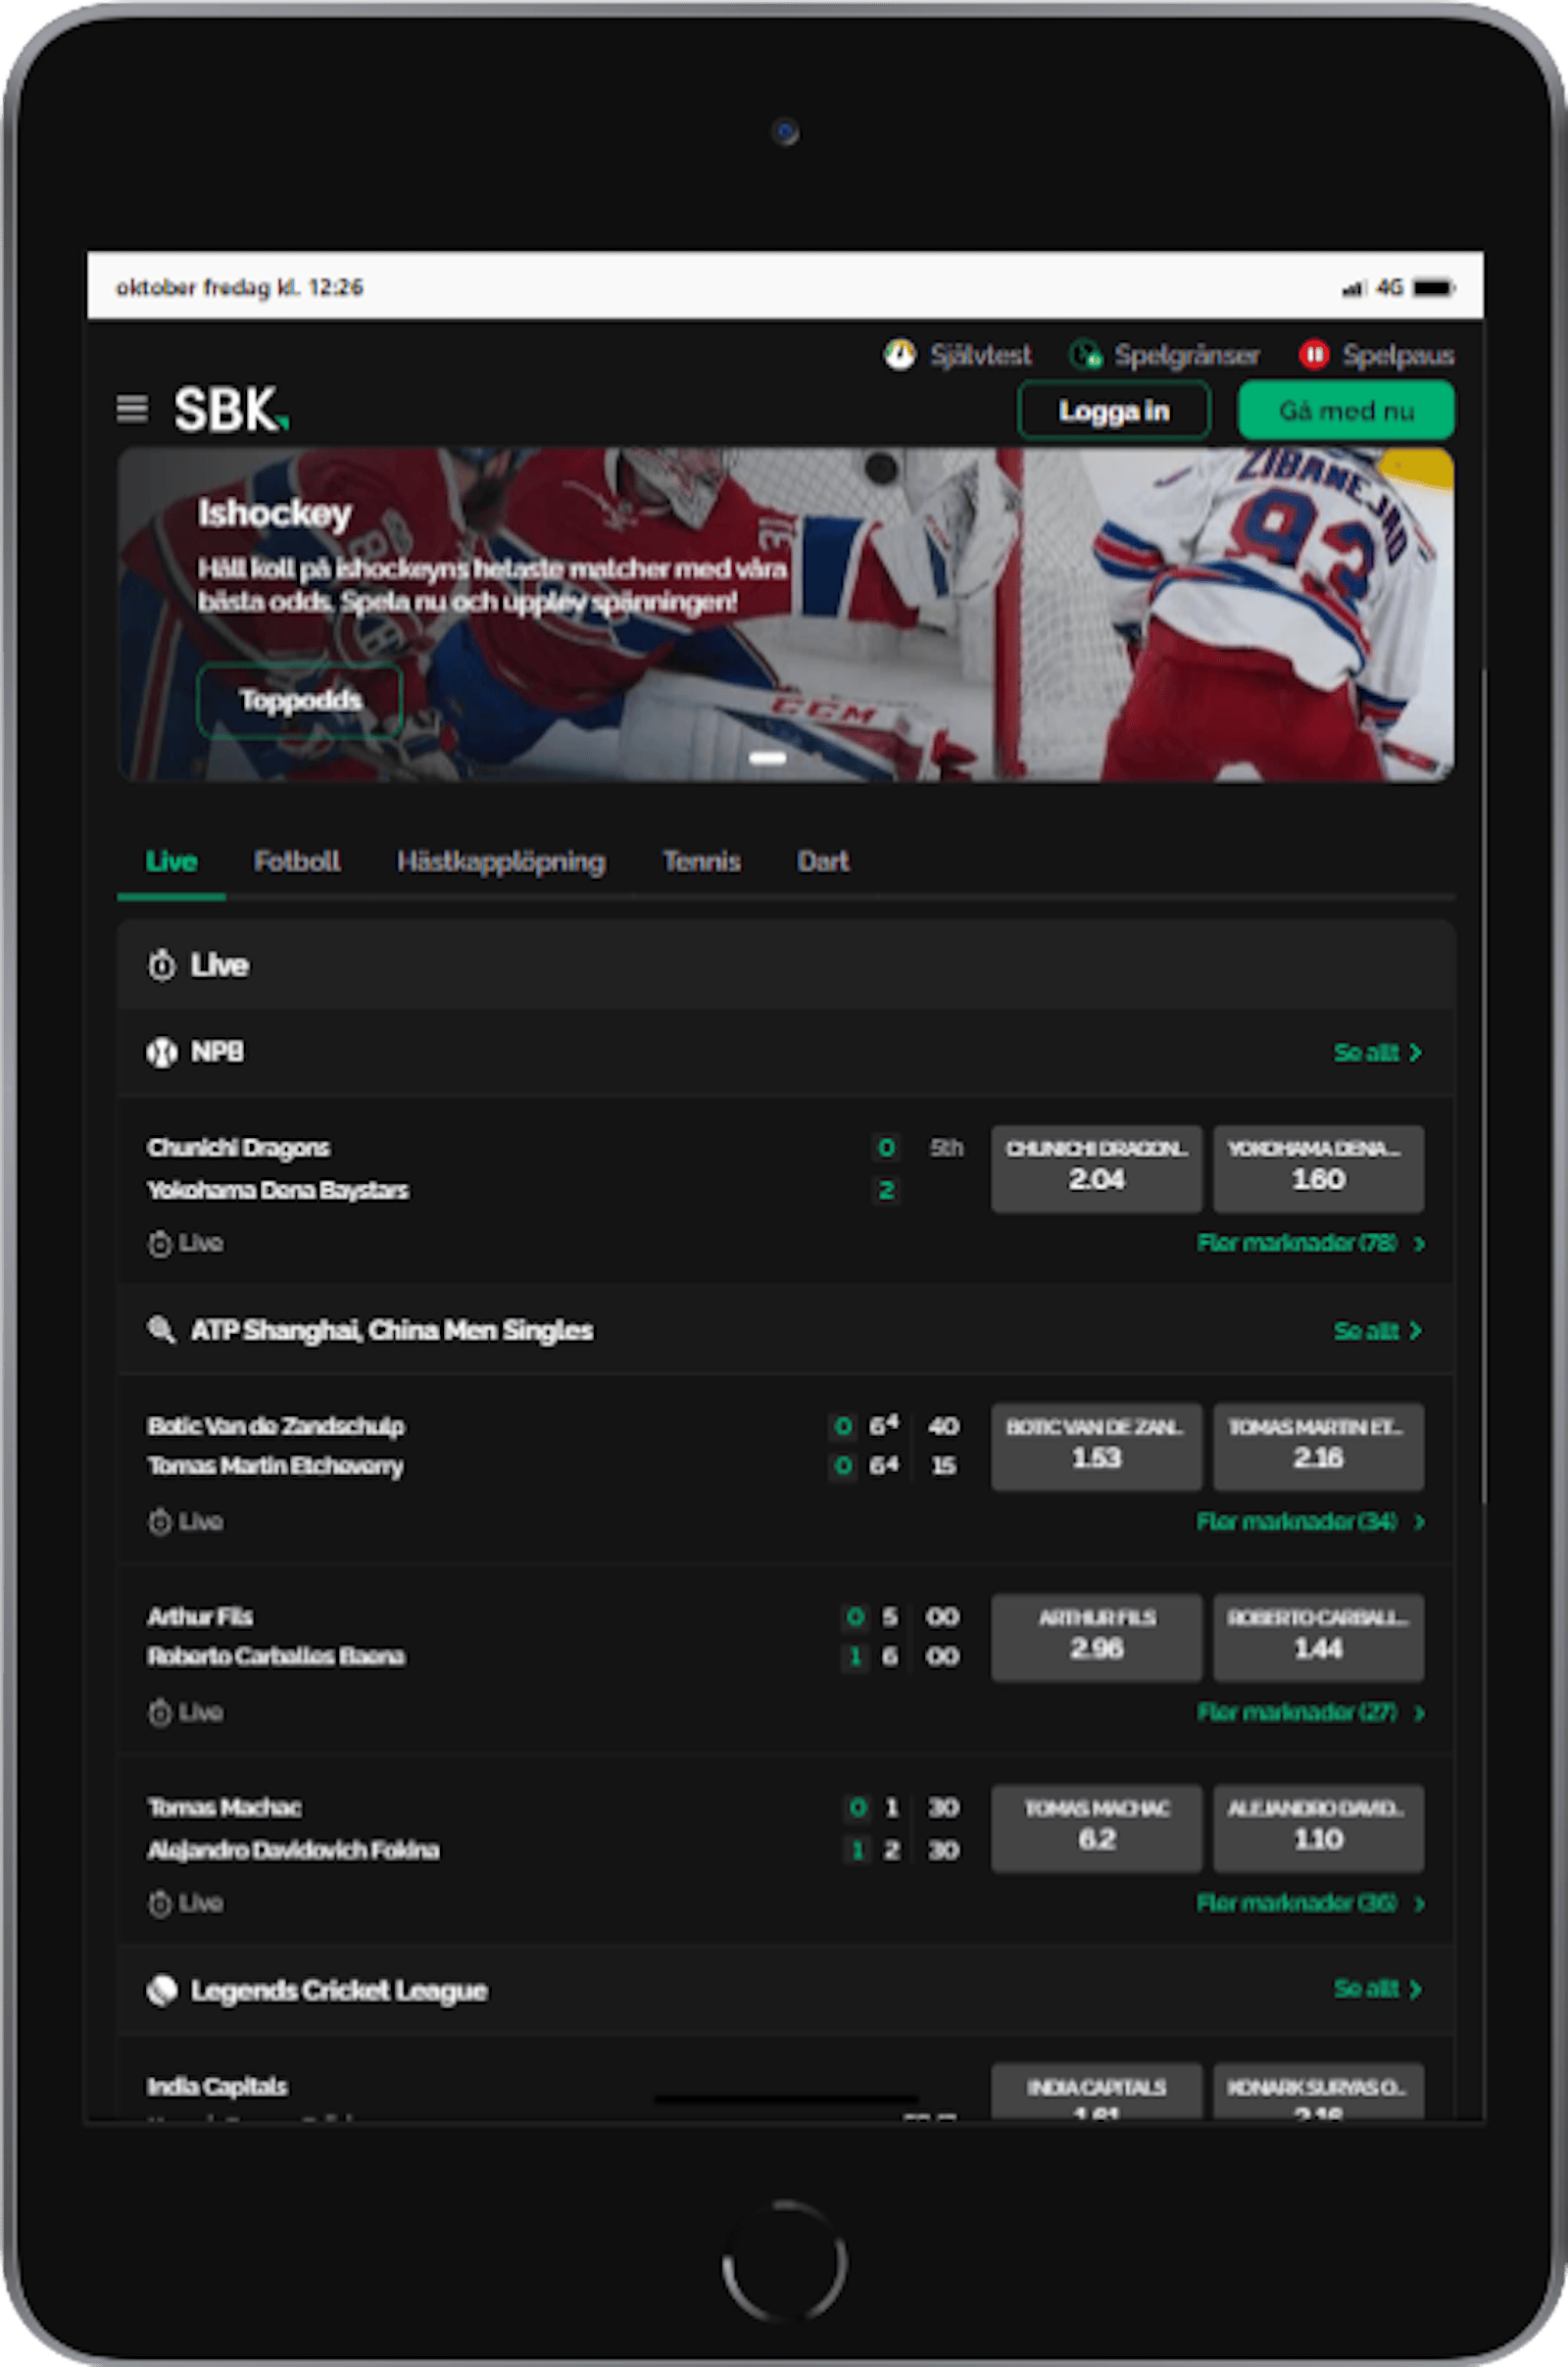The image size is (1568, 2367).
Task: Open Spelgränser limits icon
Action: (1085, 355)
